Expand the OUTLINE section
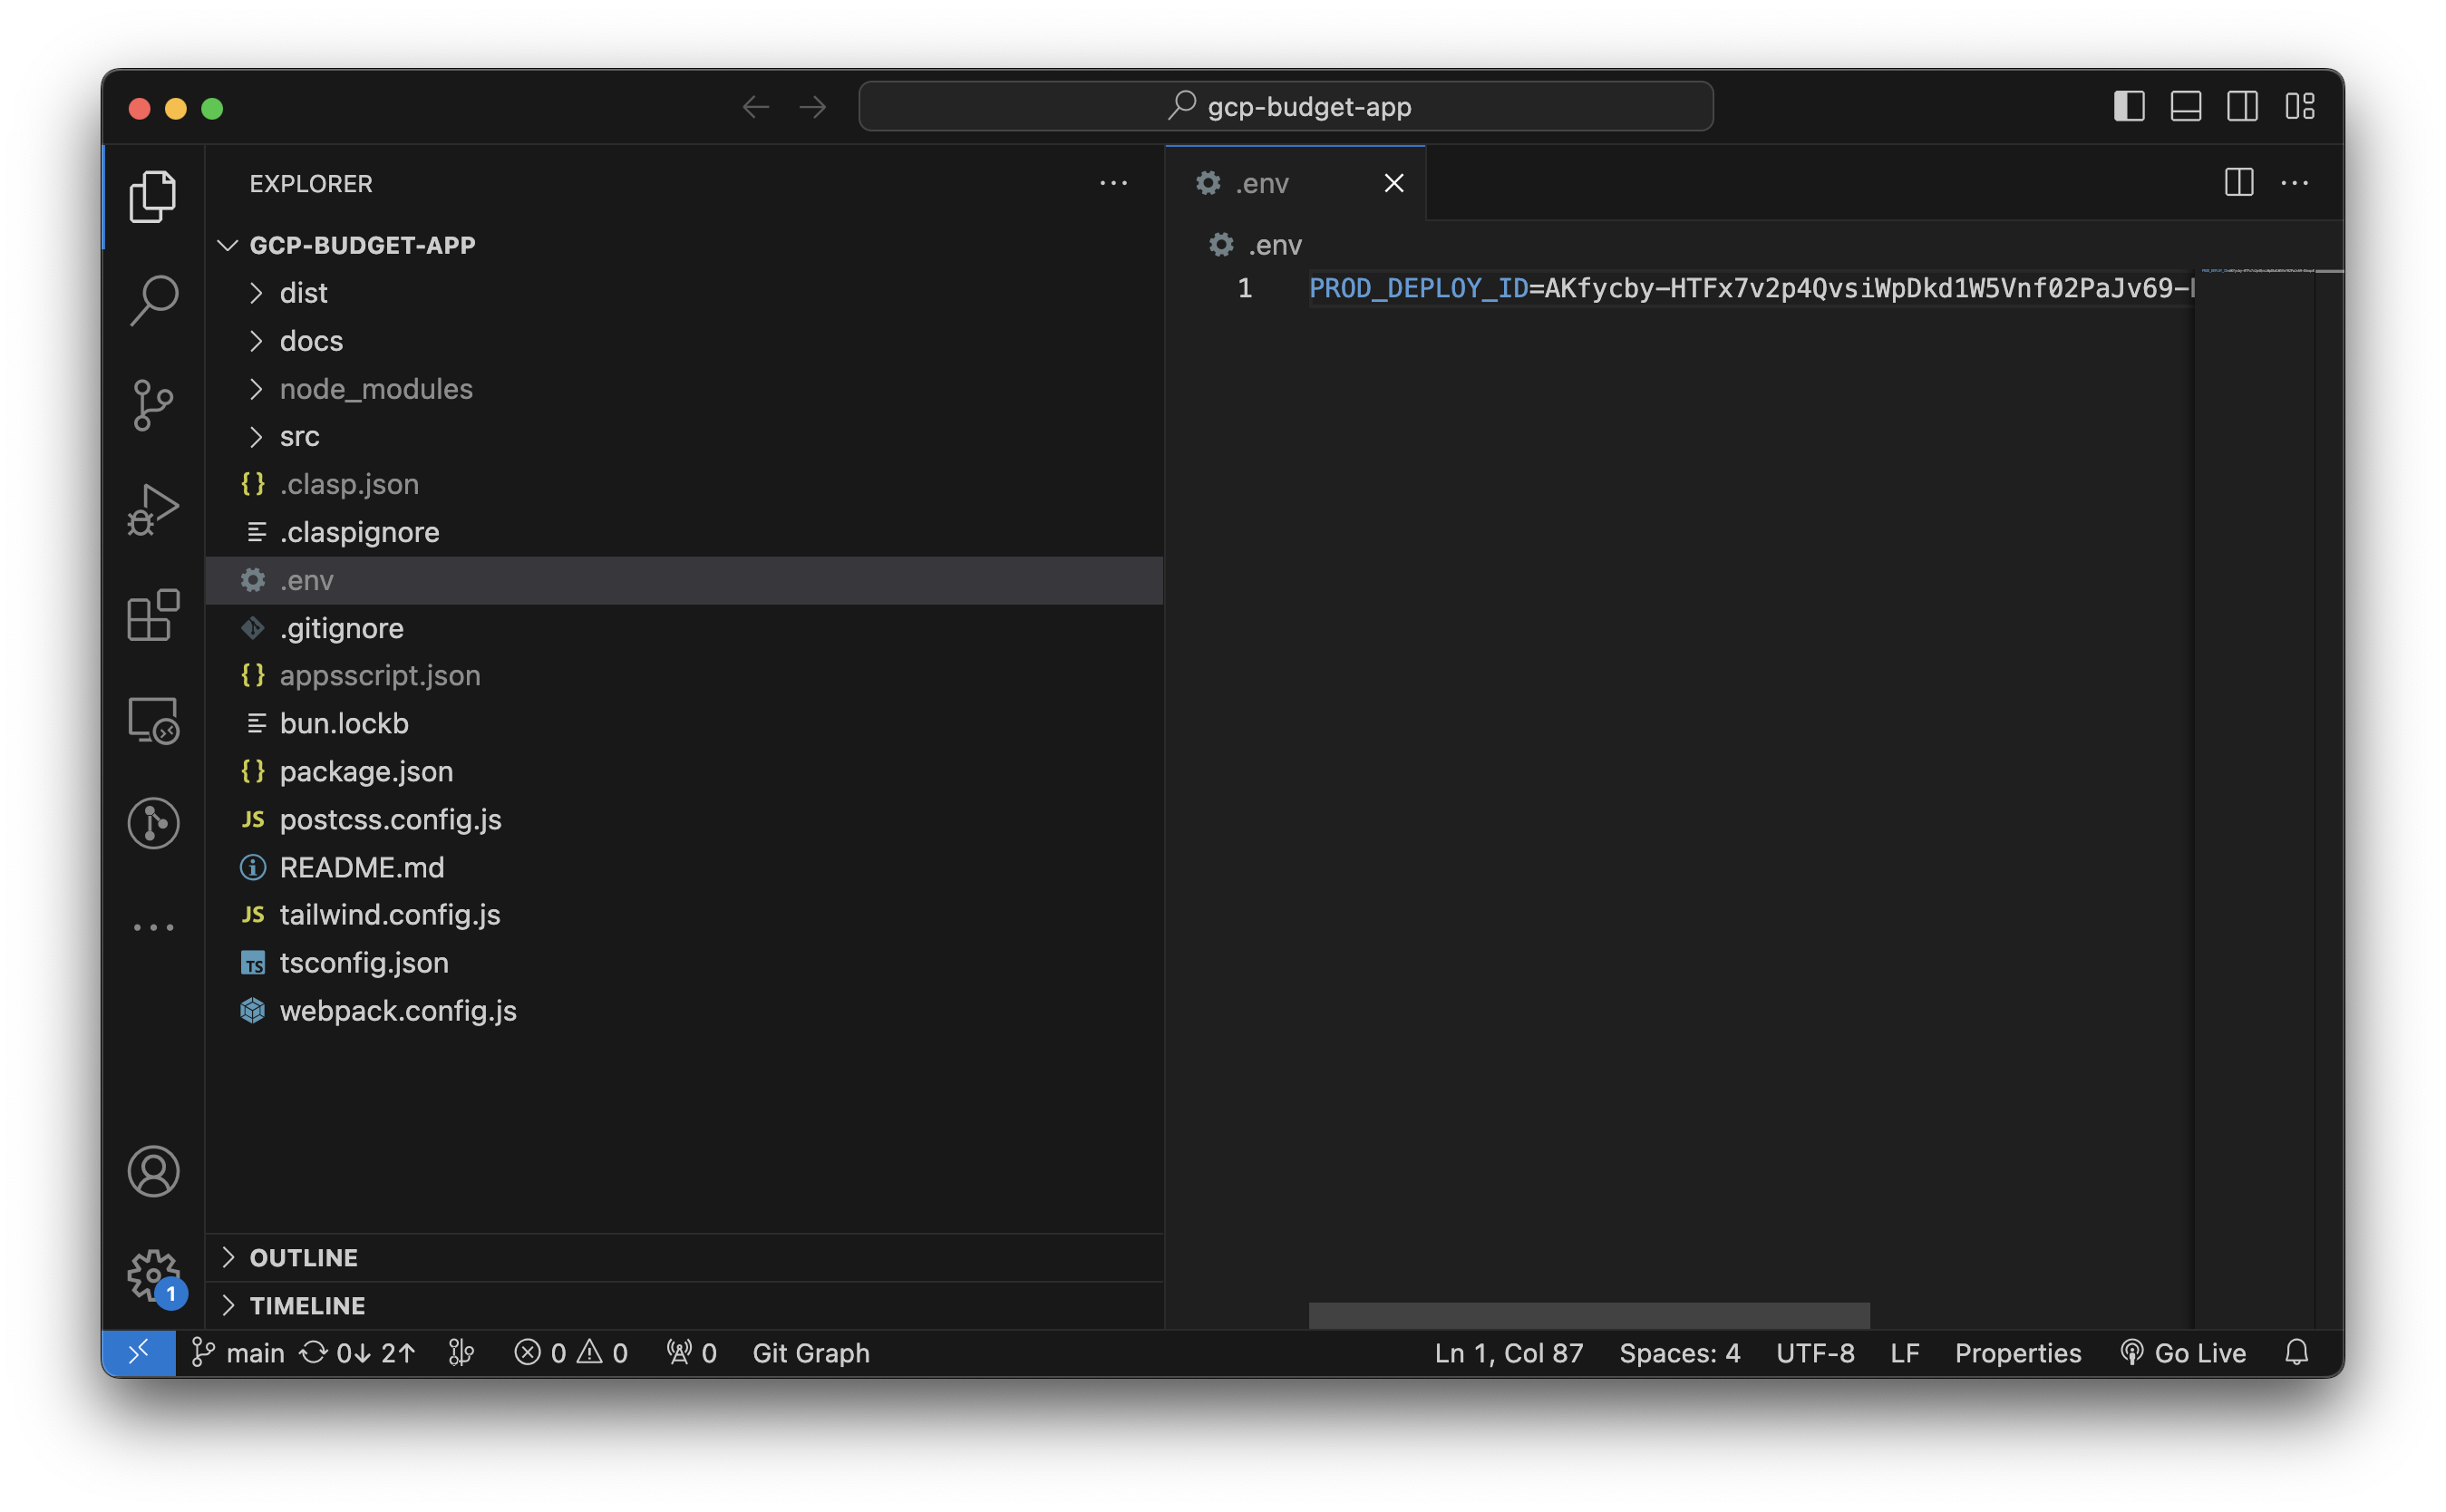This screenshot has height=1512, width=2446. coord(303,1257)
